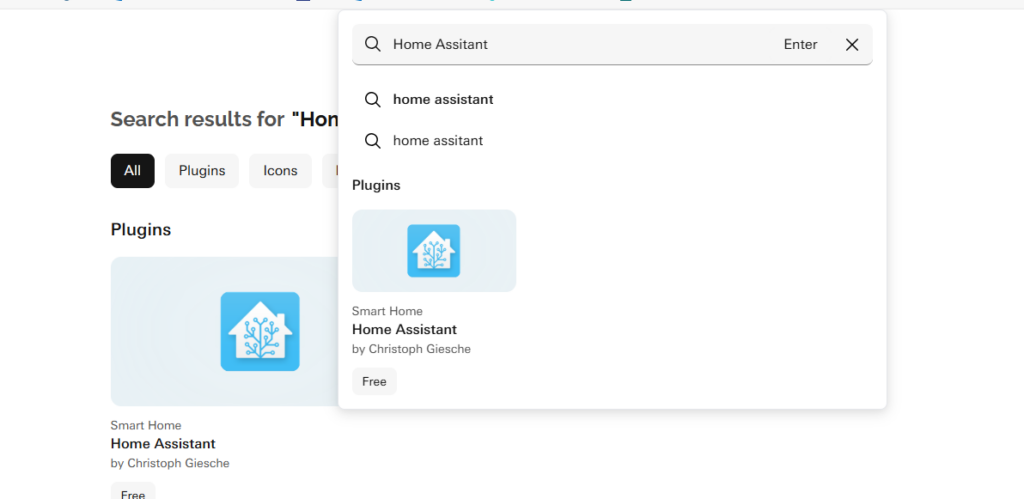1024x499 pixels.
Task: Choose the bold "home assistant" suggestion text
Action: (443, 100)
